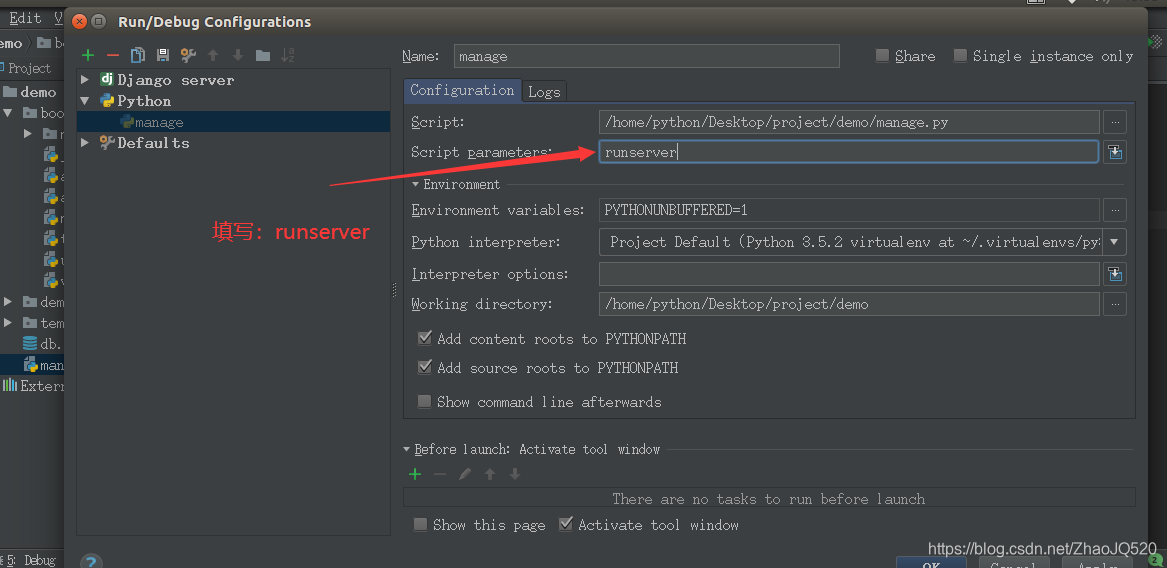This screenshot has width=1167, height=568.
Task: Focus the Script parameters field with runserver
Action: 849,152
